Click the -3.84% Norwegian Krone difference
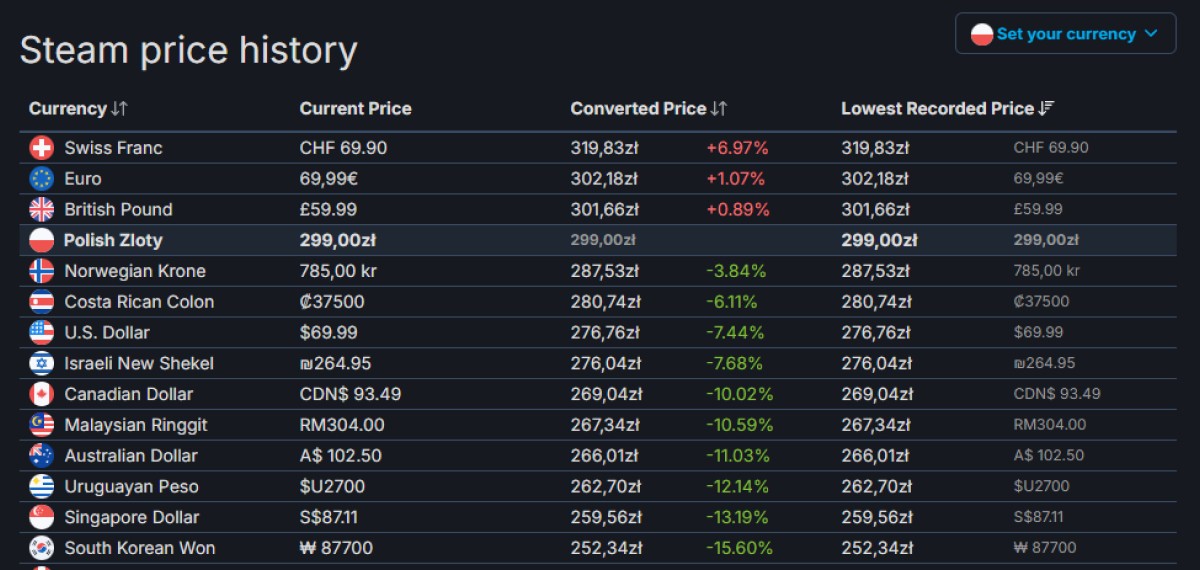This screenshot has width=1200, height=570. point(736,271)
